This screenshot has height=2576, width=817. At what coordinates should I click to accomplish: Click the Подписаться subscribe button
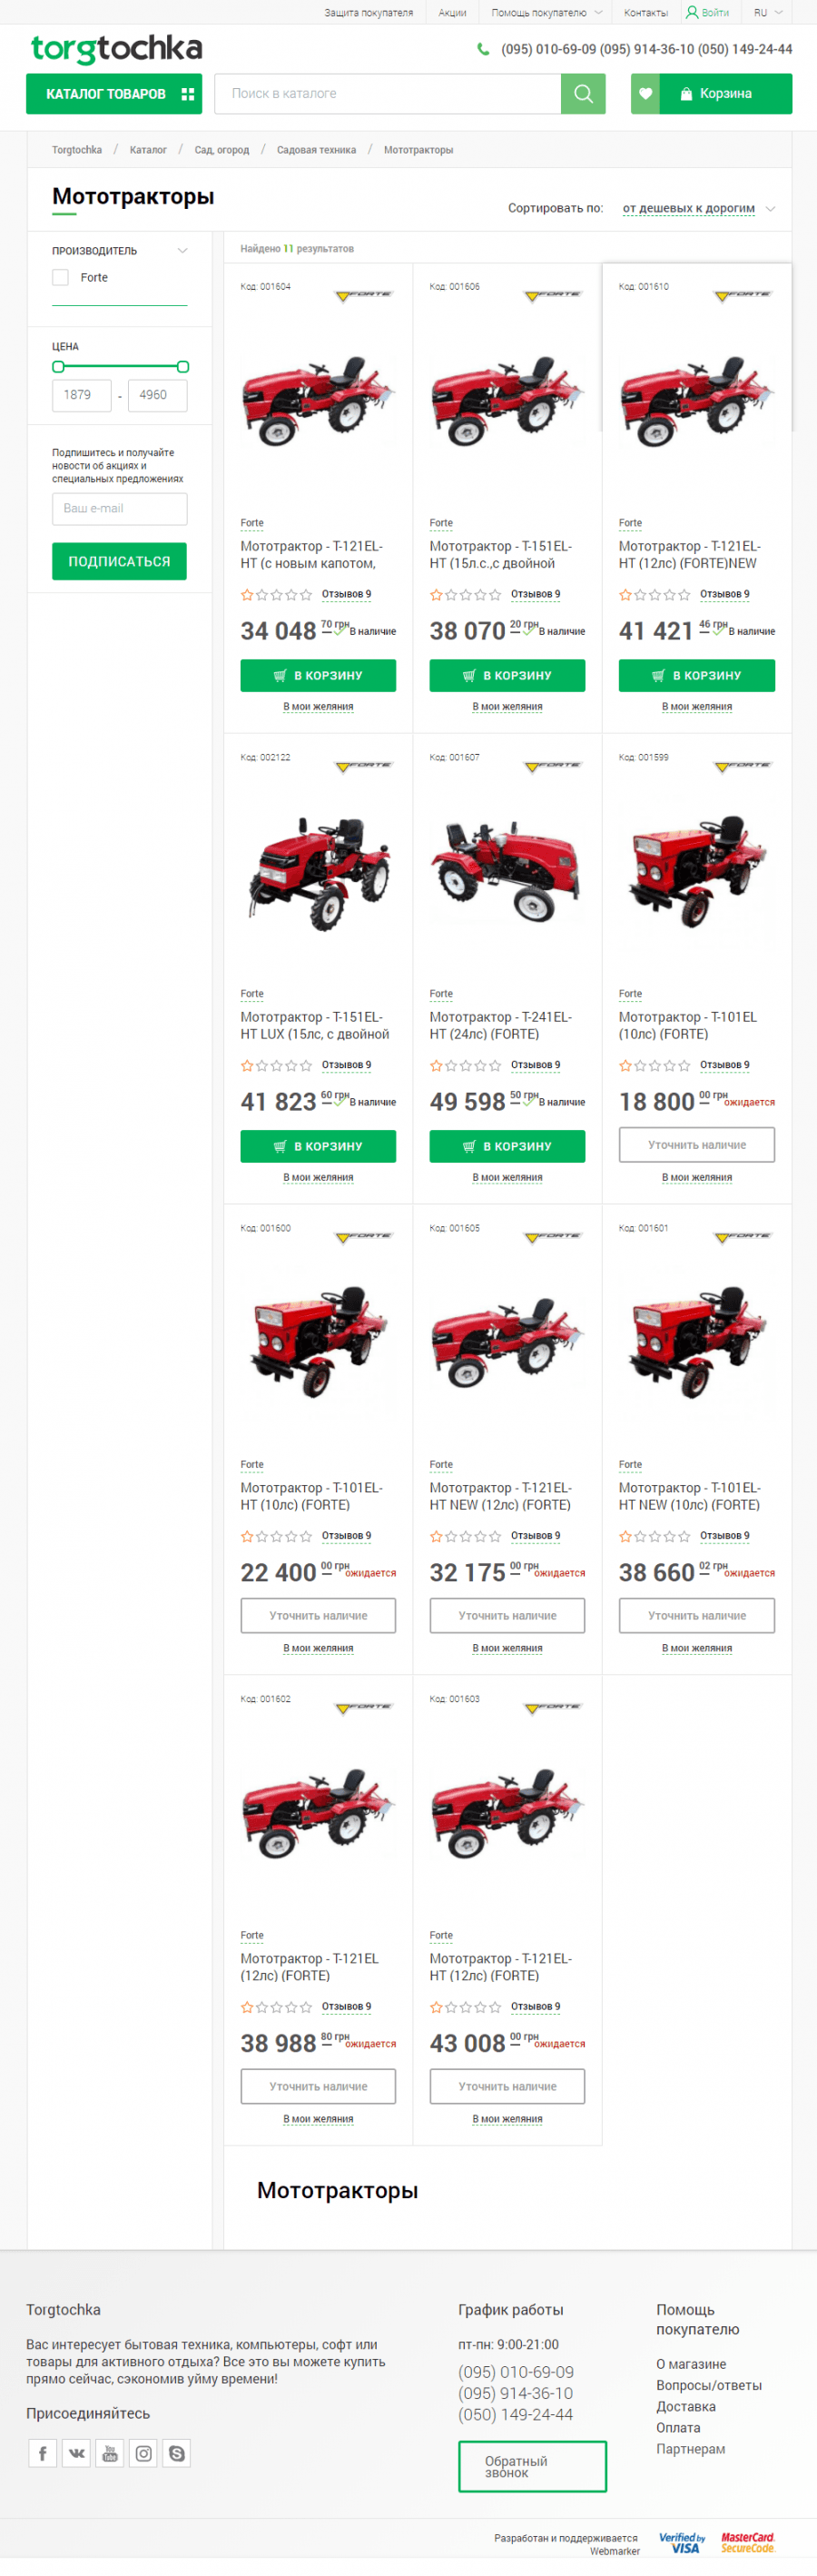119,562
